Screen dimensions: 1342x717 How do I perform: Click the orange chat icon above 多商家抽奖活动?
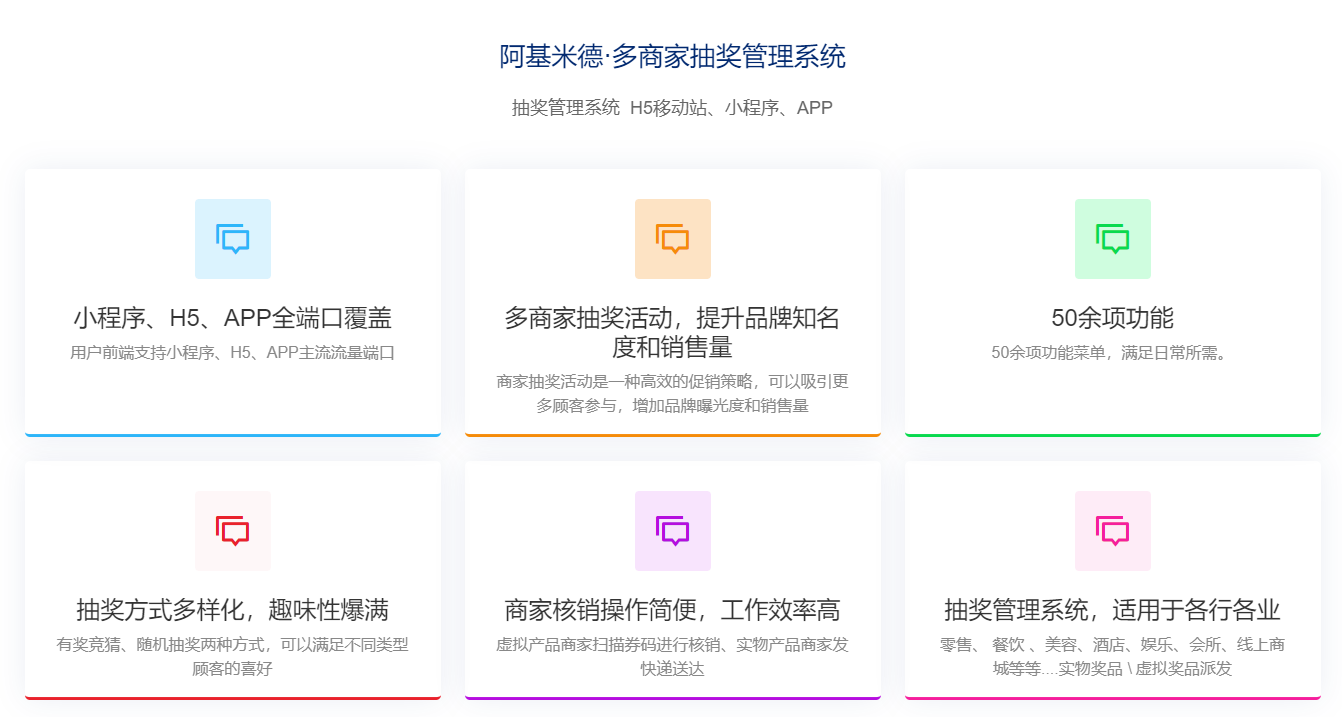point(673,239)
